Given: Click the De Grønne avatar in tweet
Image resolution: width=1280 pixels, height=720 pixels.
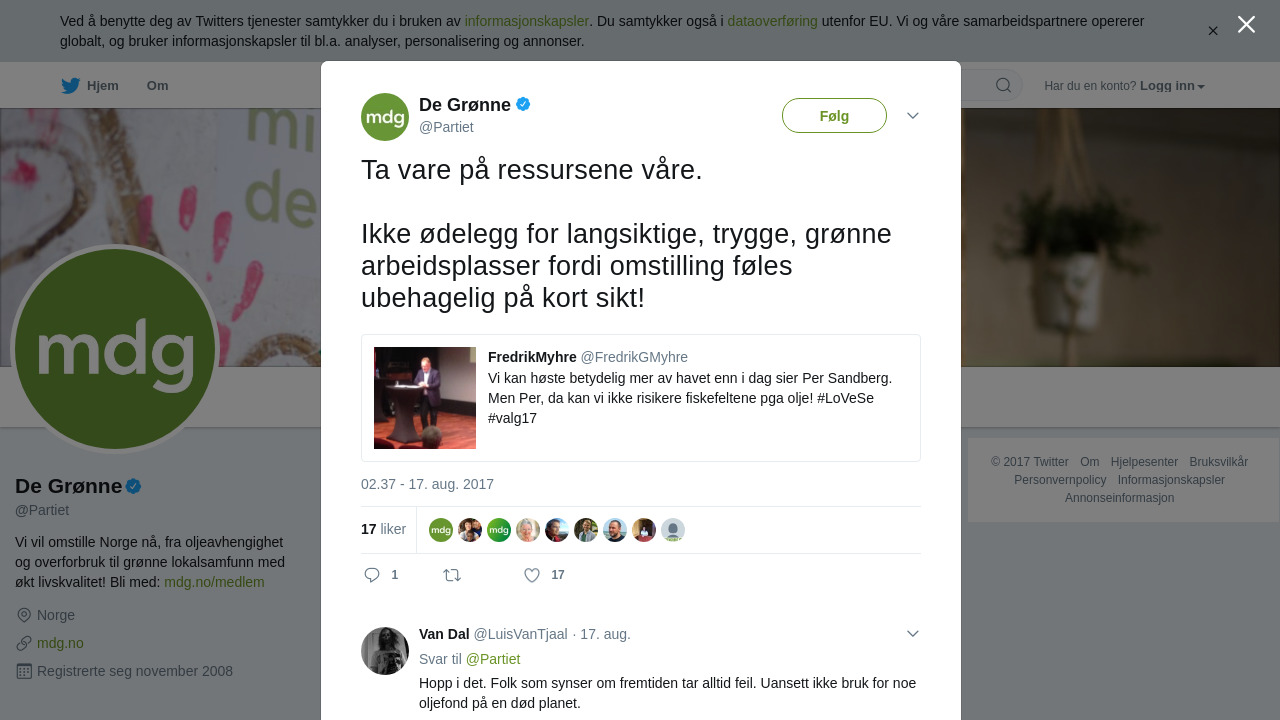Looking at the screenshot, I should tap(385, 117).
